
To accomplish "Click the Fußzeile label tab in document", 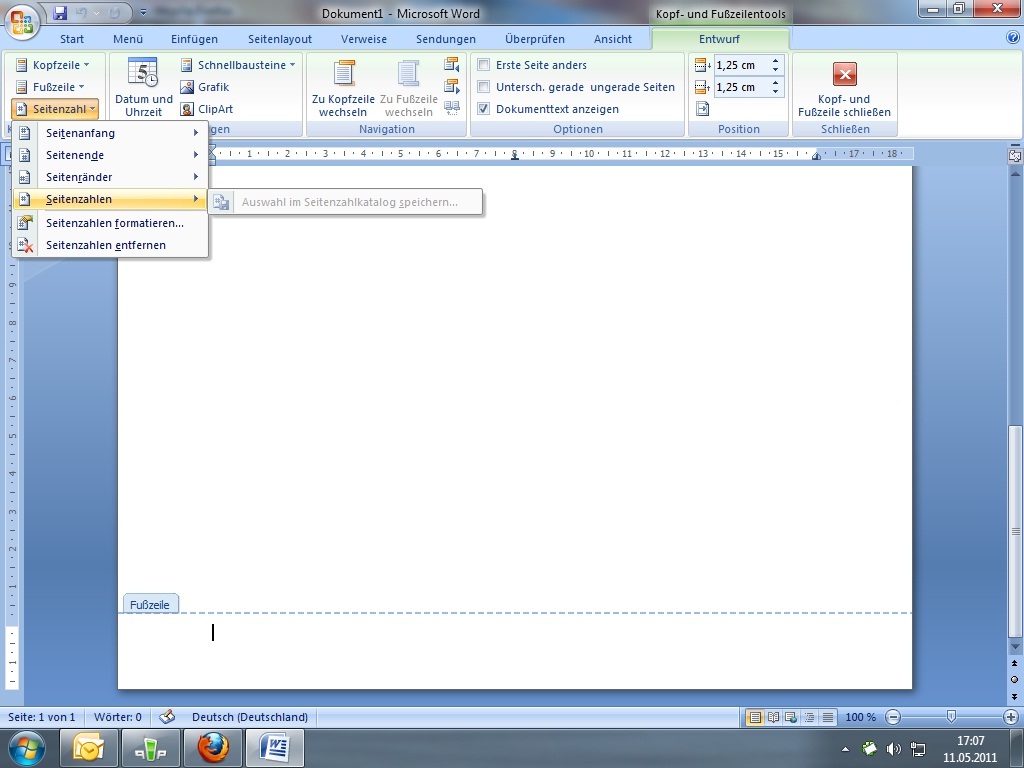I will point(150,604).
